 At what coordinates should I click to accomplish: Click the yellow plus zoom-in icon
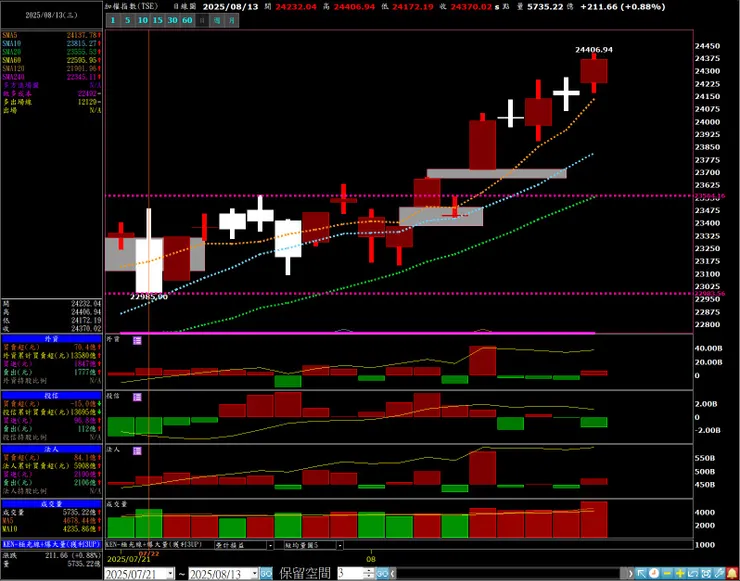(680, 573)
